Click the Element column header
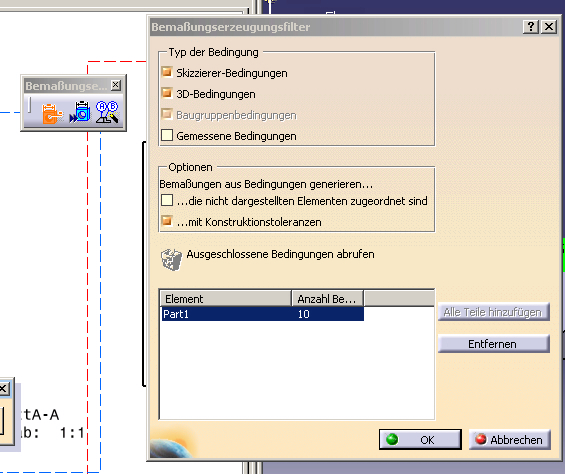 (226, 299)
